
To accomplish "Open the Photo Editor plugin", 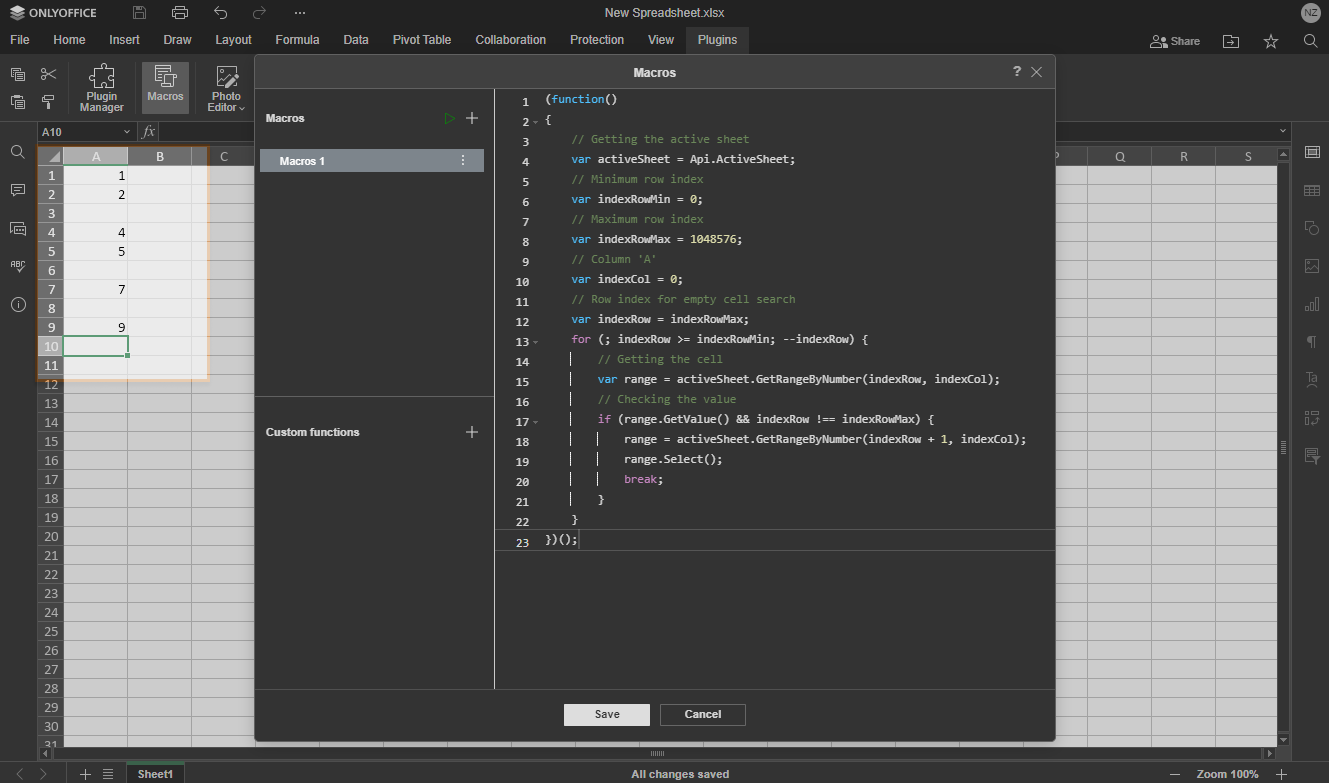I will (226, 88).
